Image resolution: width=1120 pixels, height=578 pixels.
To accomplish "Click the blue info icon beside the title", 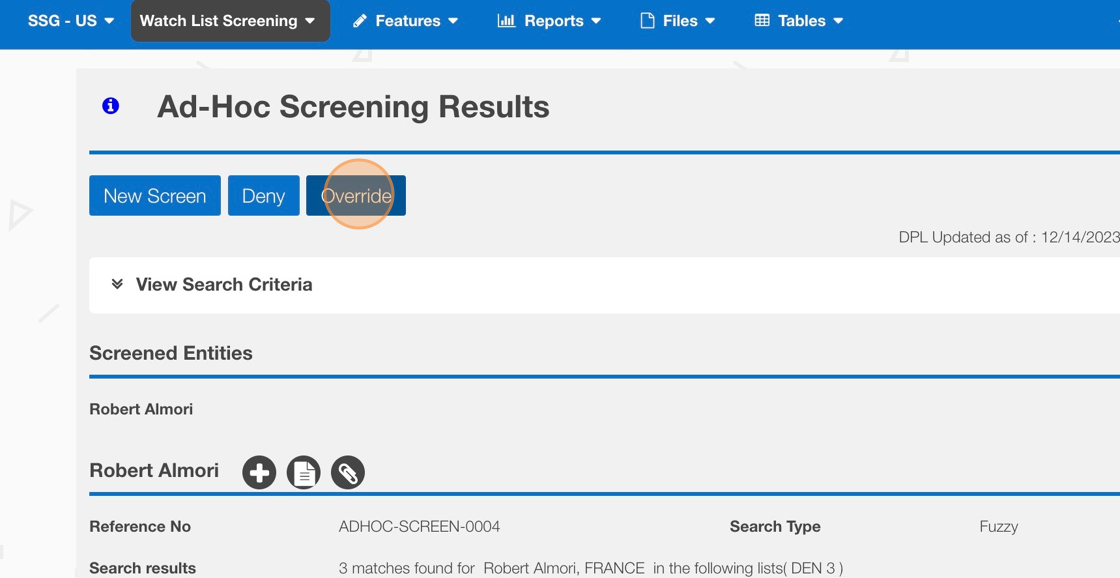I will (111, 106).
